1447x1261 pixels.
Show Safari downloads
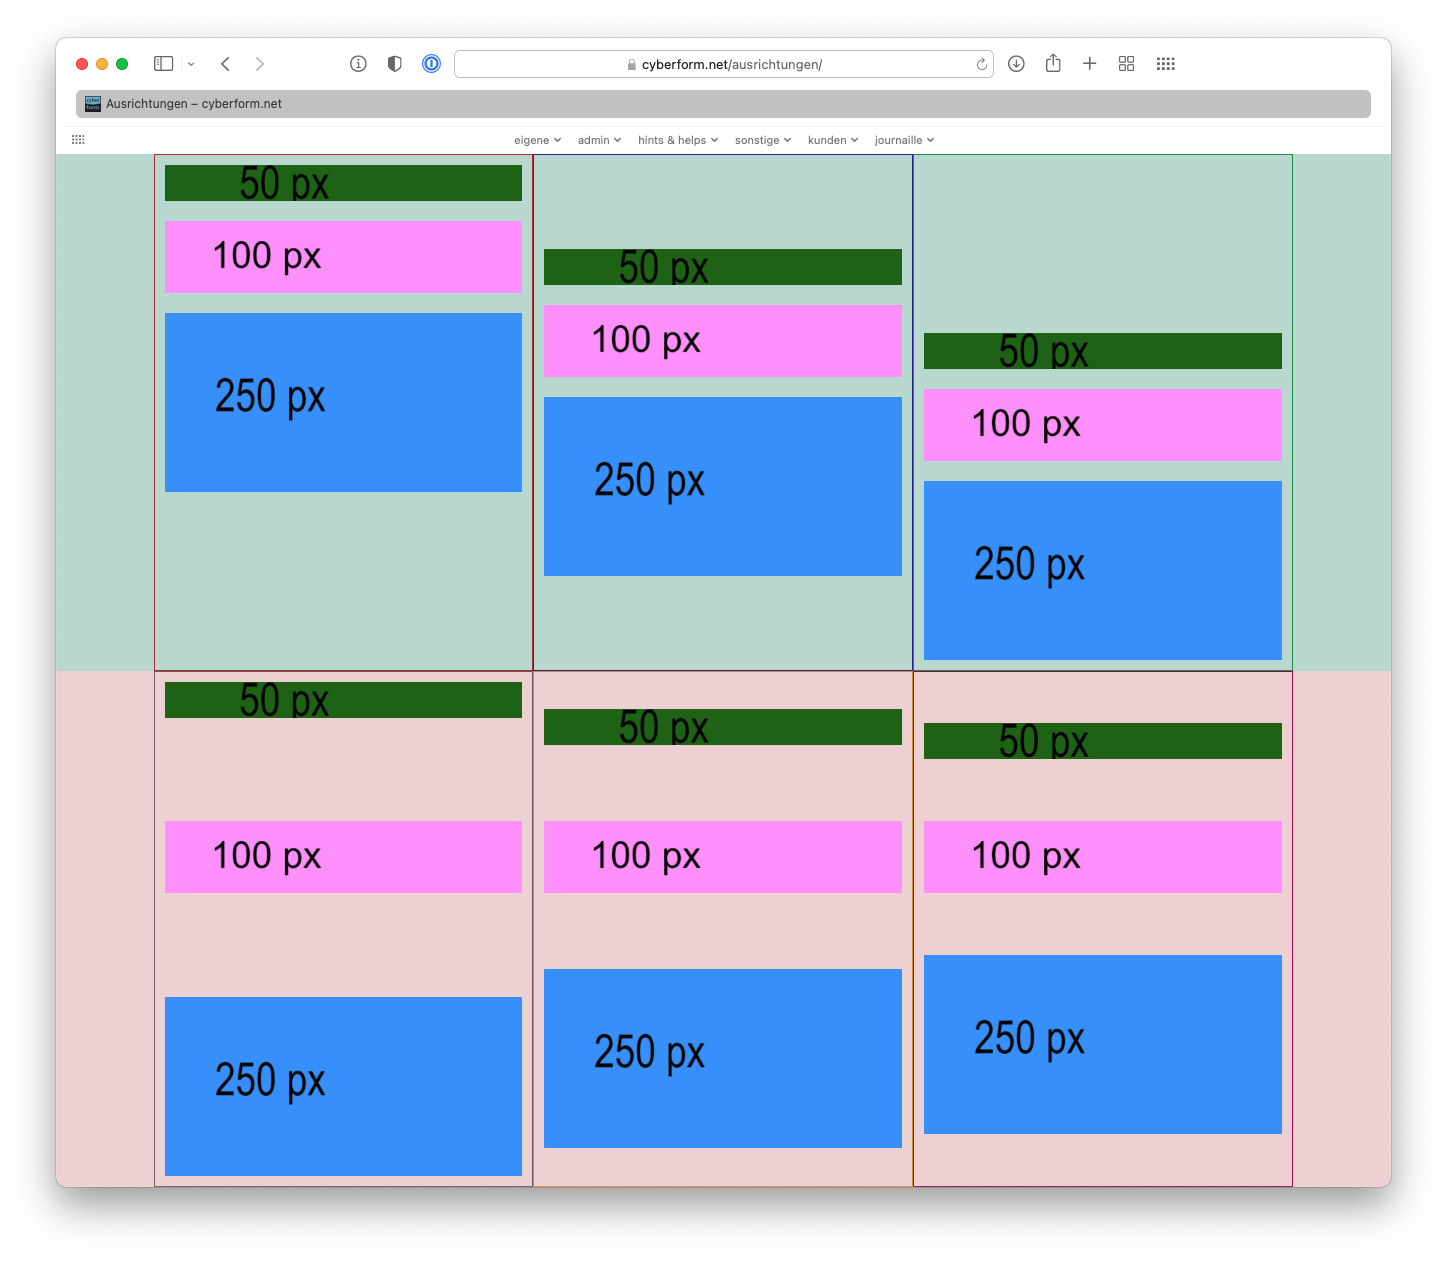pos(1016,64)
